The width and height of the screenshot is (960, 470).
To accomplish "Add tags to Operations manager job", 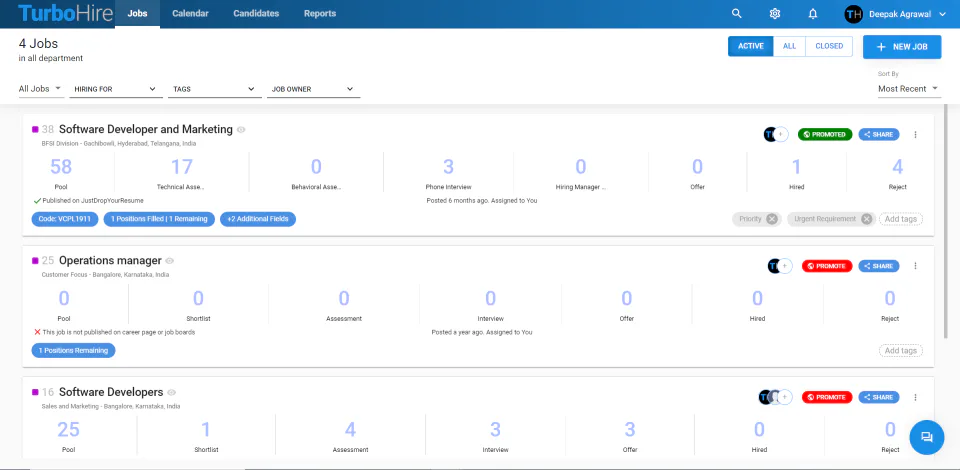I will (901, 351).
